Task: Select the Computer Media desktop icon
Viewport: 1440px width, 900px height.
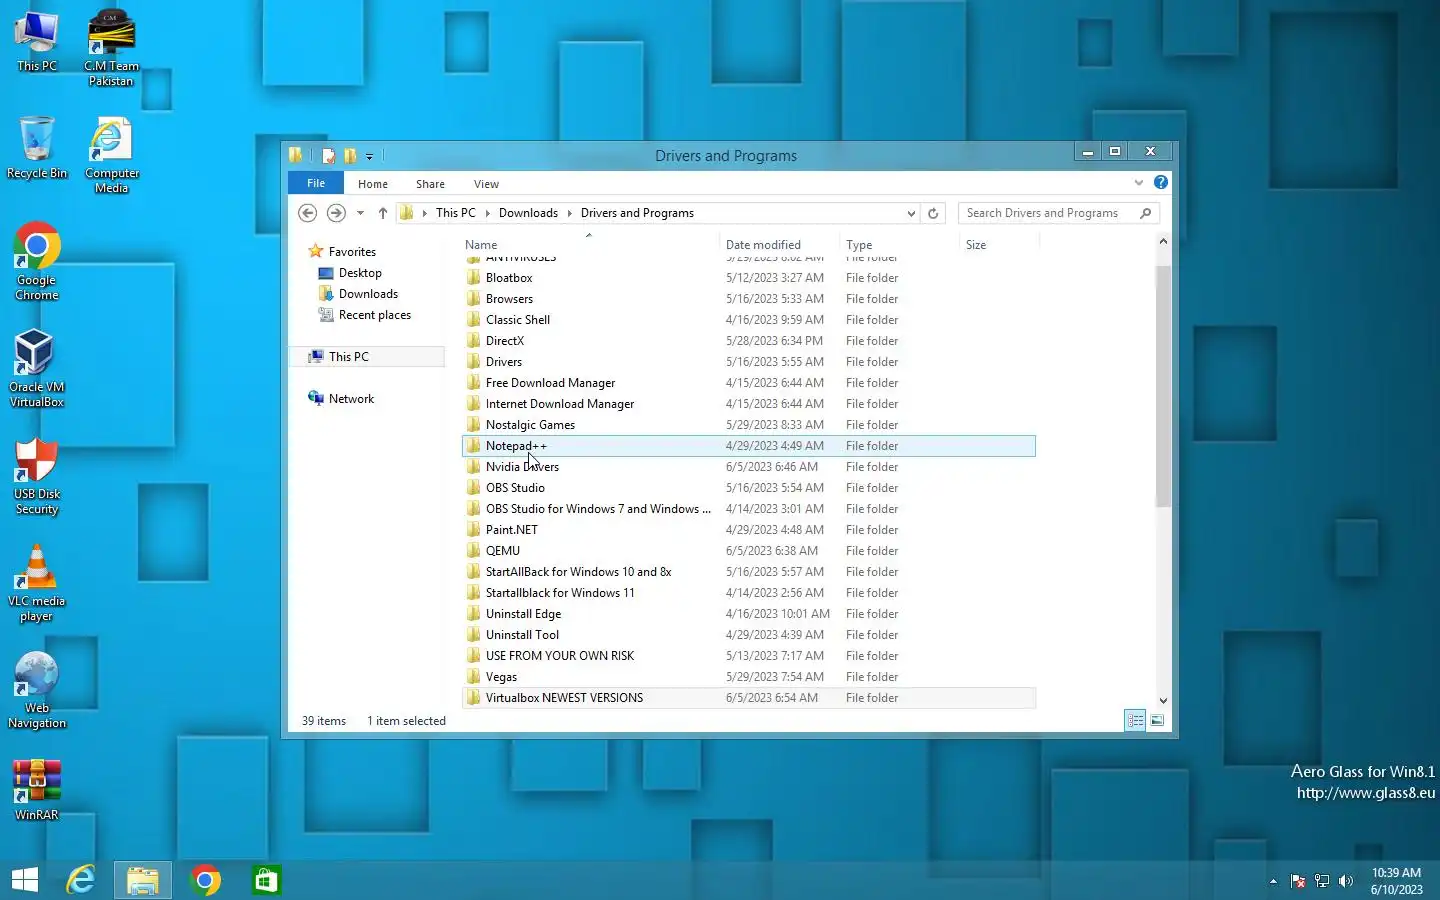Action: [x=111, y=154]
